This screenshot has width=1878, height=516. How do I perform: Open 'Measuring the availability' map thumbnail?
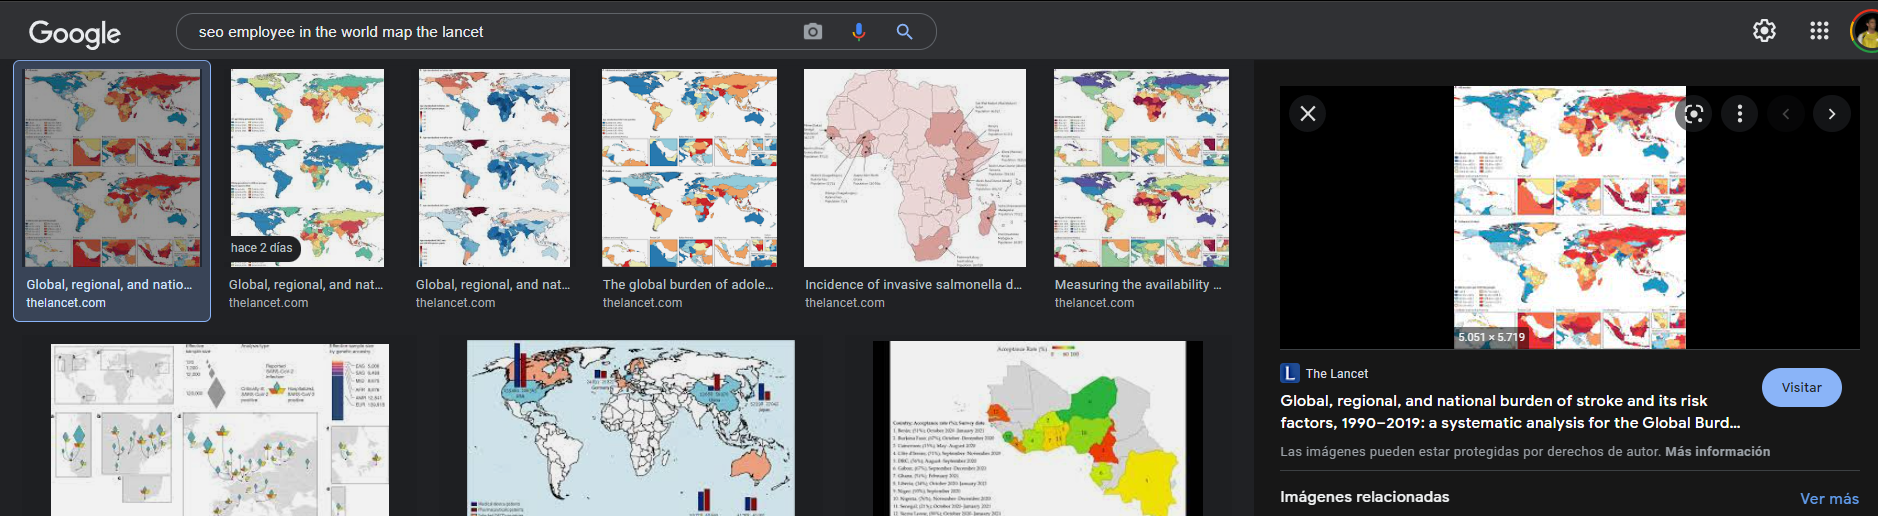1141,168
